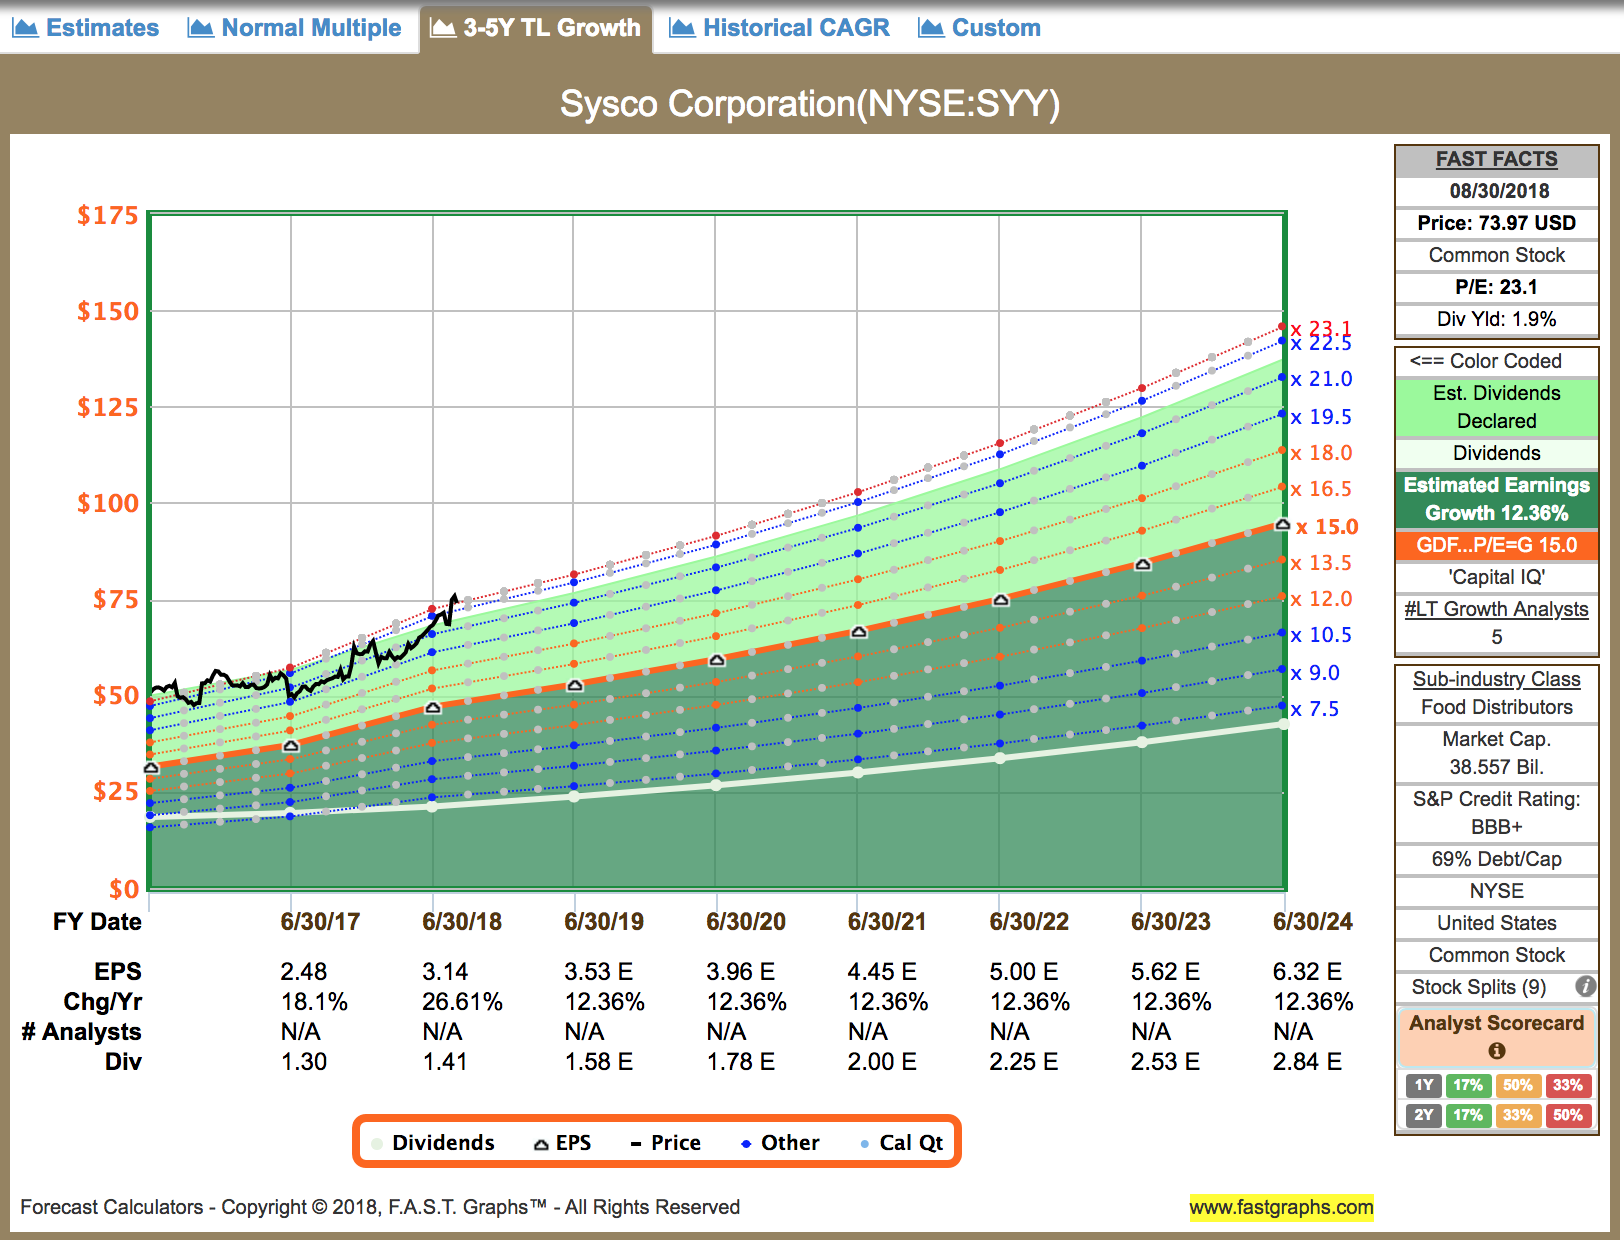The width and height of the screenshot is (1624, 1240).
Task: Click the Analyst Scorecard info icon
Action: click(x=1495, y=1051)
